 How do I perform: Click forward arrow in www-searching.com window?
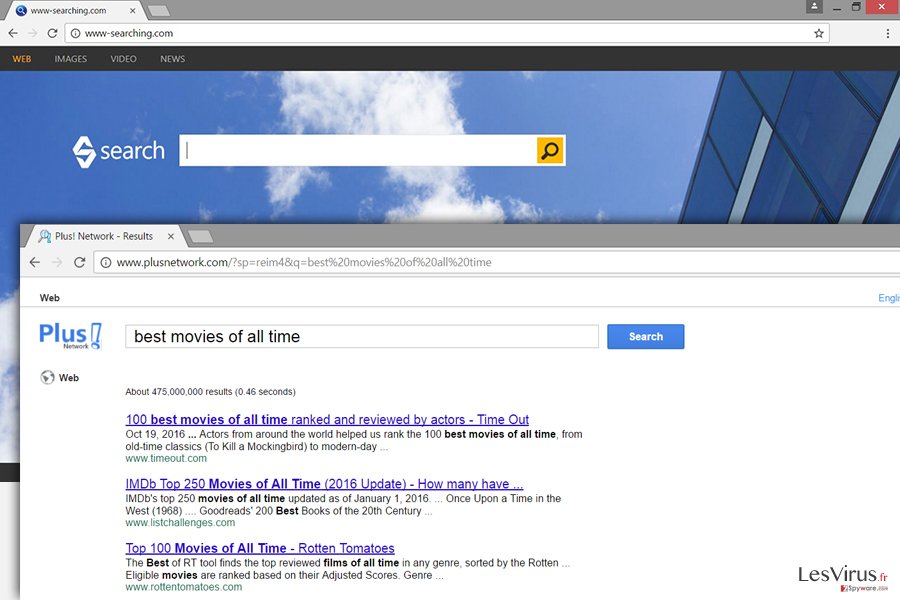click(x=33, y=33)
